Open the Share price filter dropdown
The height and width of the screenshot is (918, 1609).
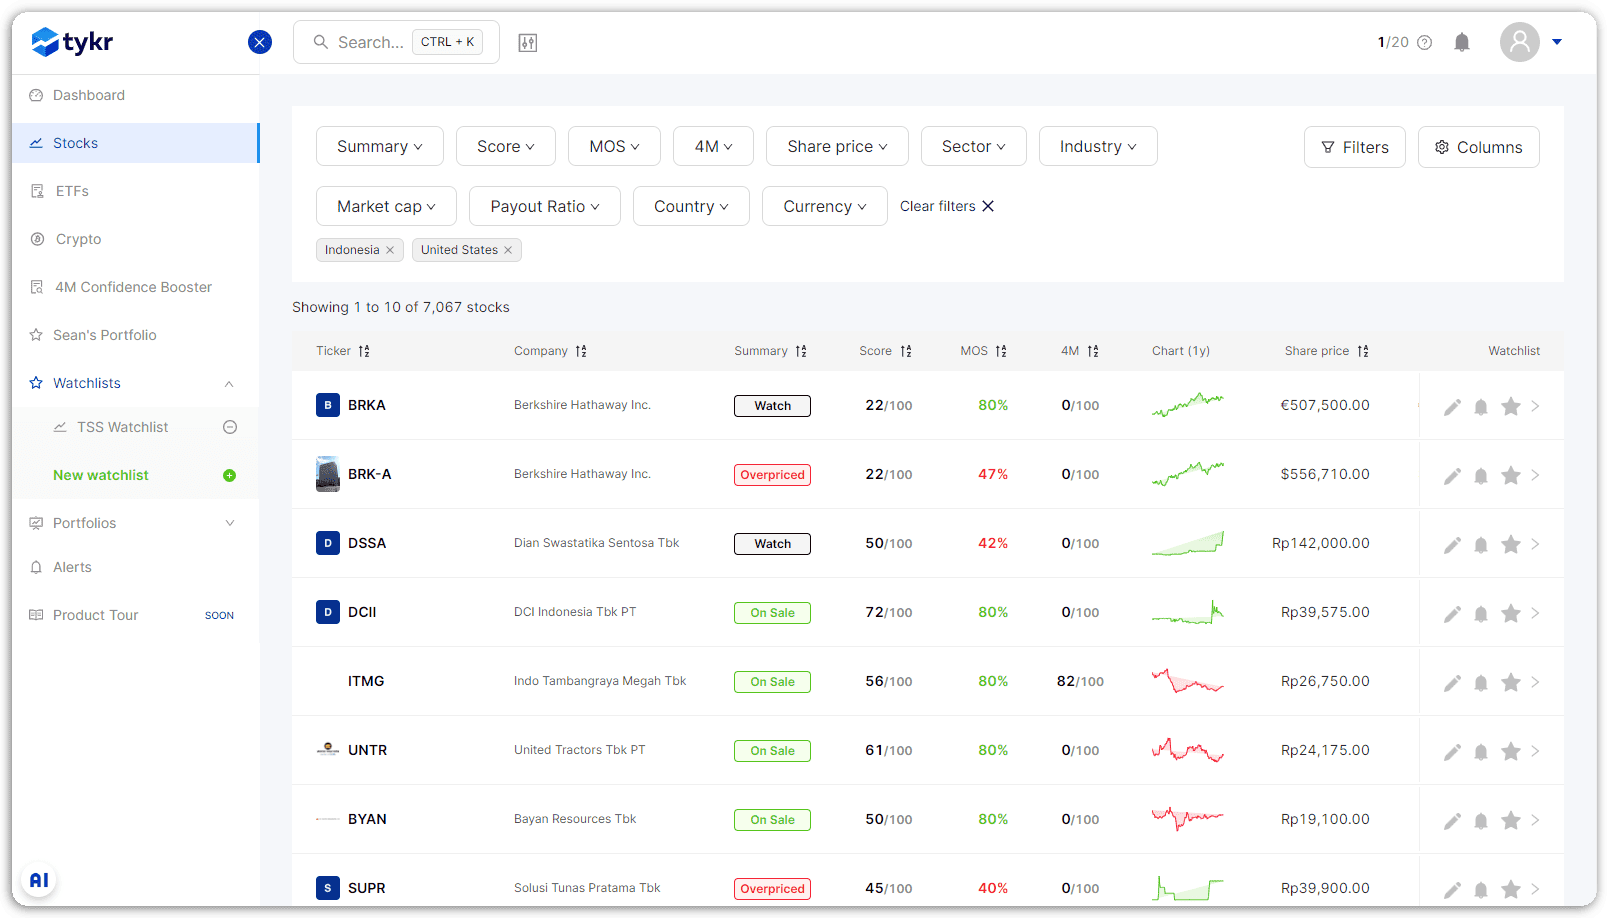(x=837, y=146)
